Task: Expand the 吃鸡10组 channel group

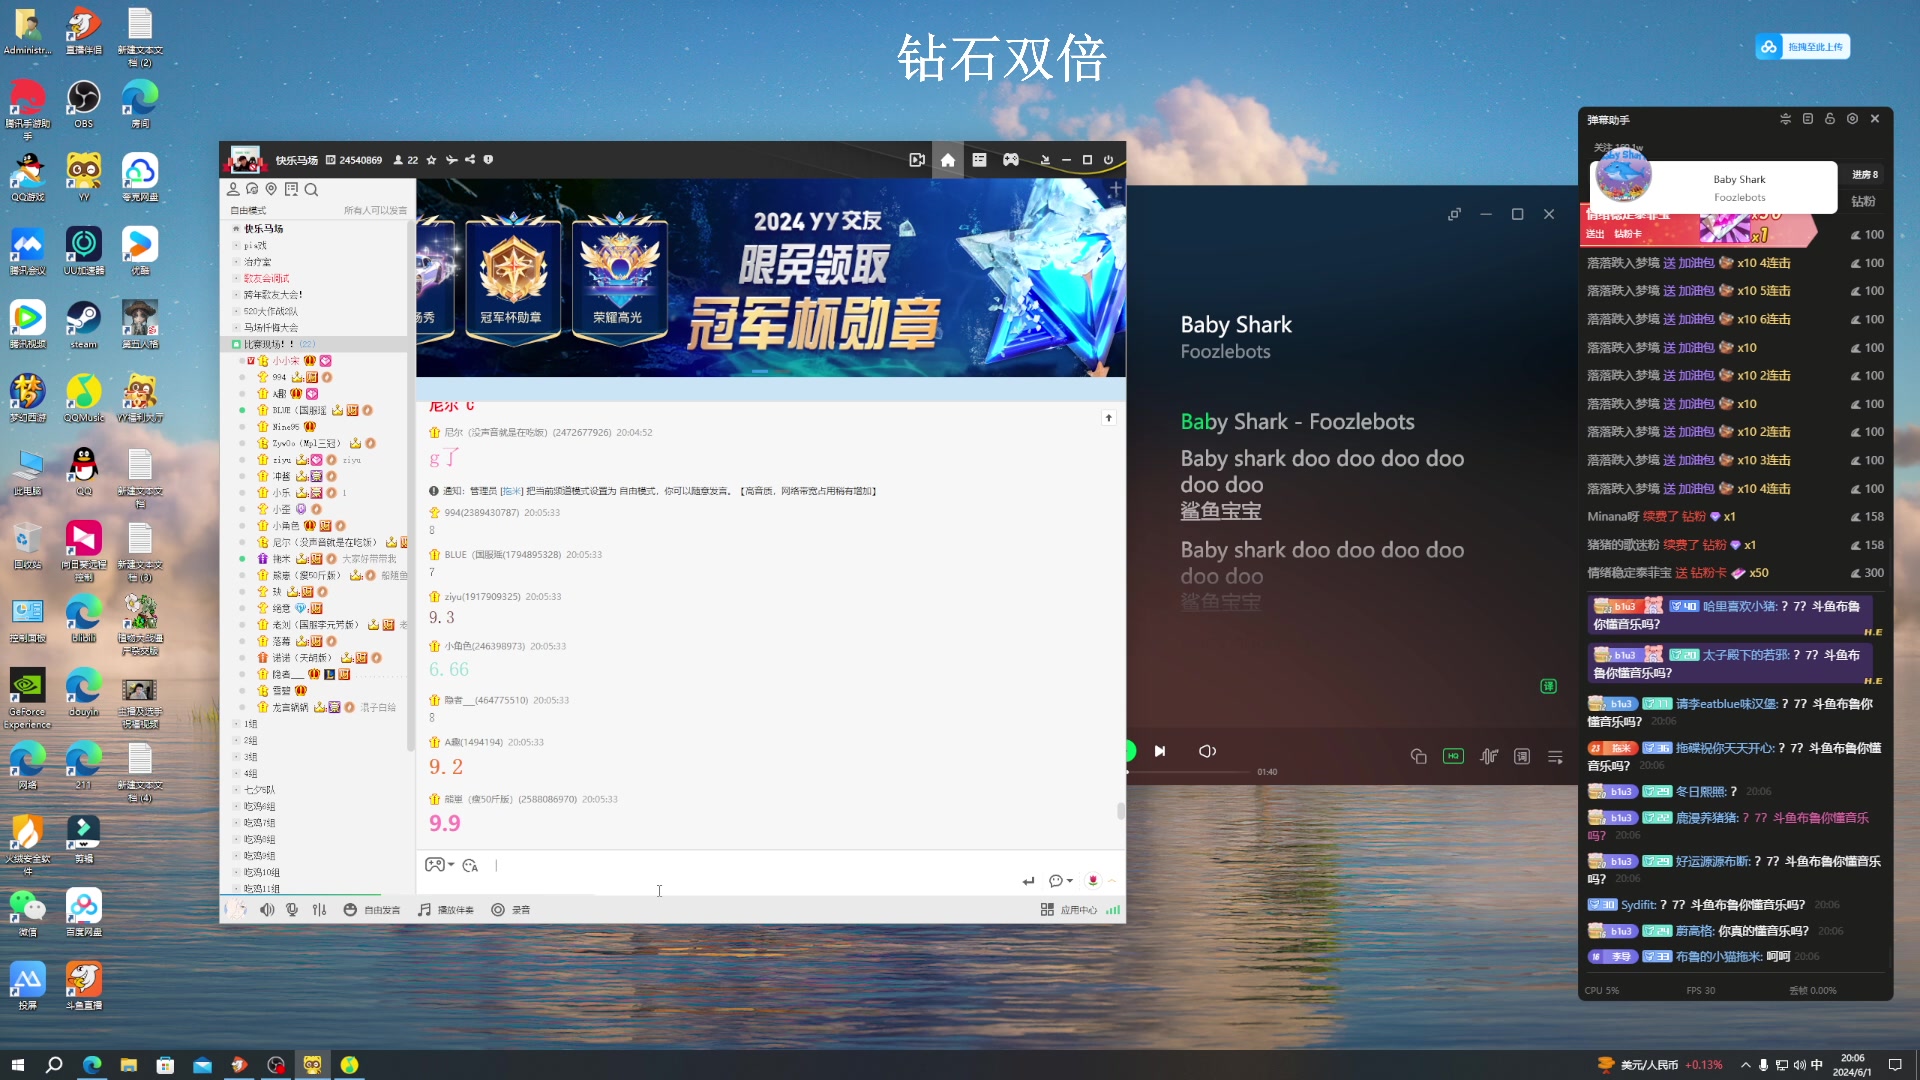Action: click(262, 872)
